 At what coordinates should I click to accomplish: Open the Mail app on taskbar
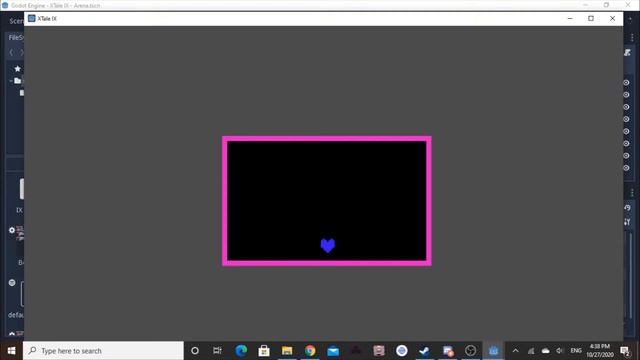[333, 351]
